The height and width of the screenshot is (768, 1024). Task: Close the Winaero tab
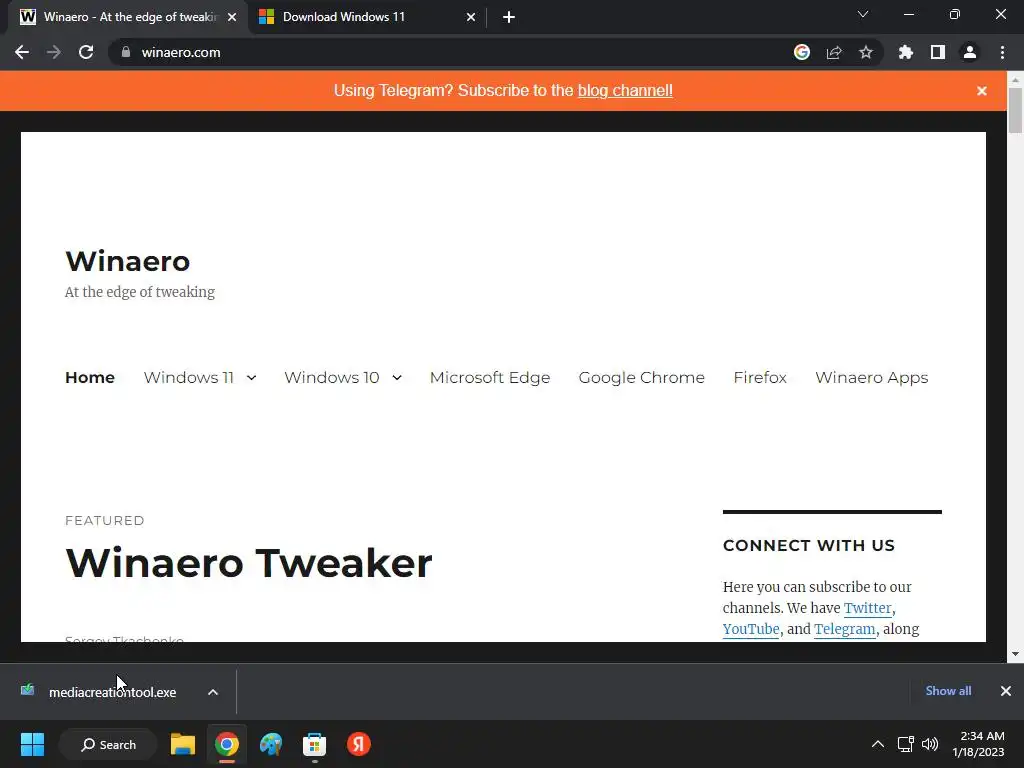[232, 17]
